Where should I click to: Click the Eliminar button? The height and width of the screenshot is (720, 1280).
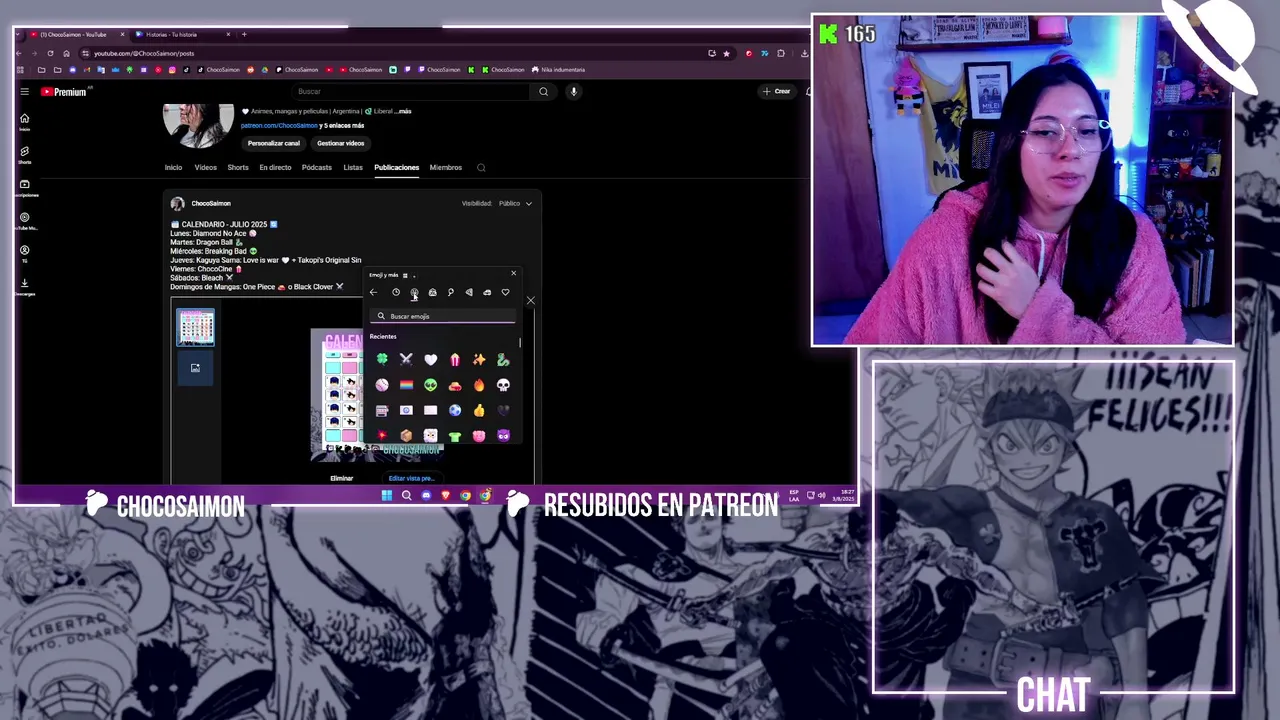coord(342,478)
